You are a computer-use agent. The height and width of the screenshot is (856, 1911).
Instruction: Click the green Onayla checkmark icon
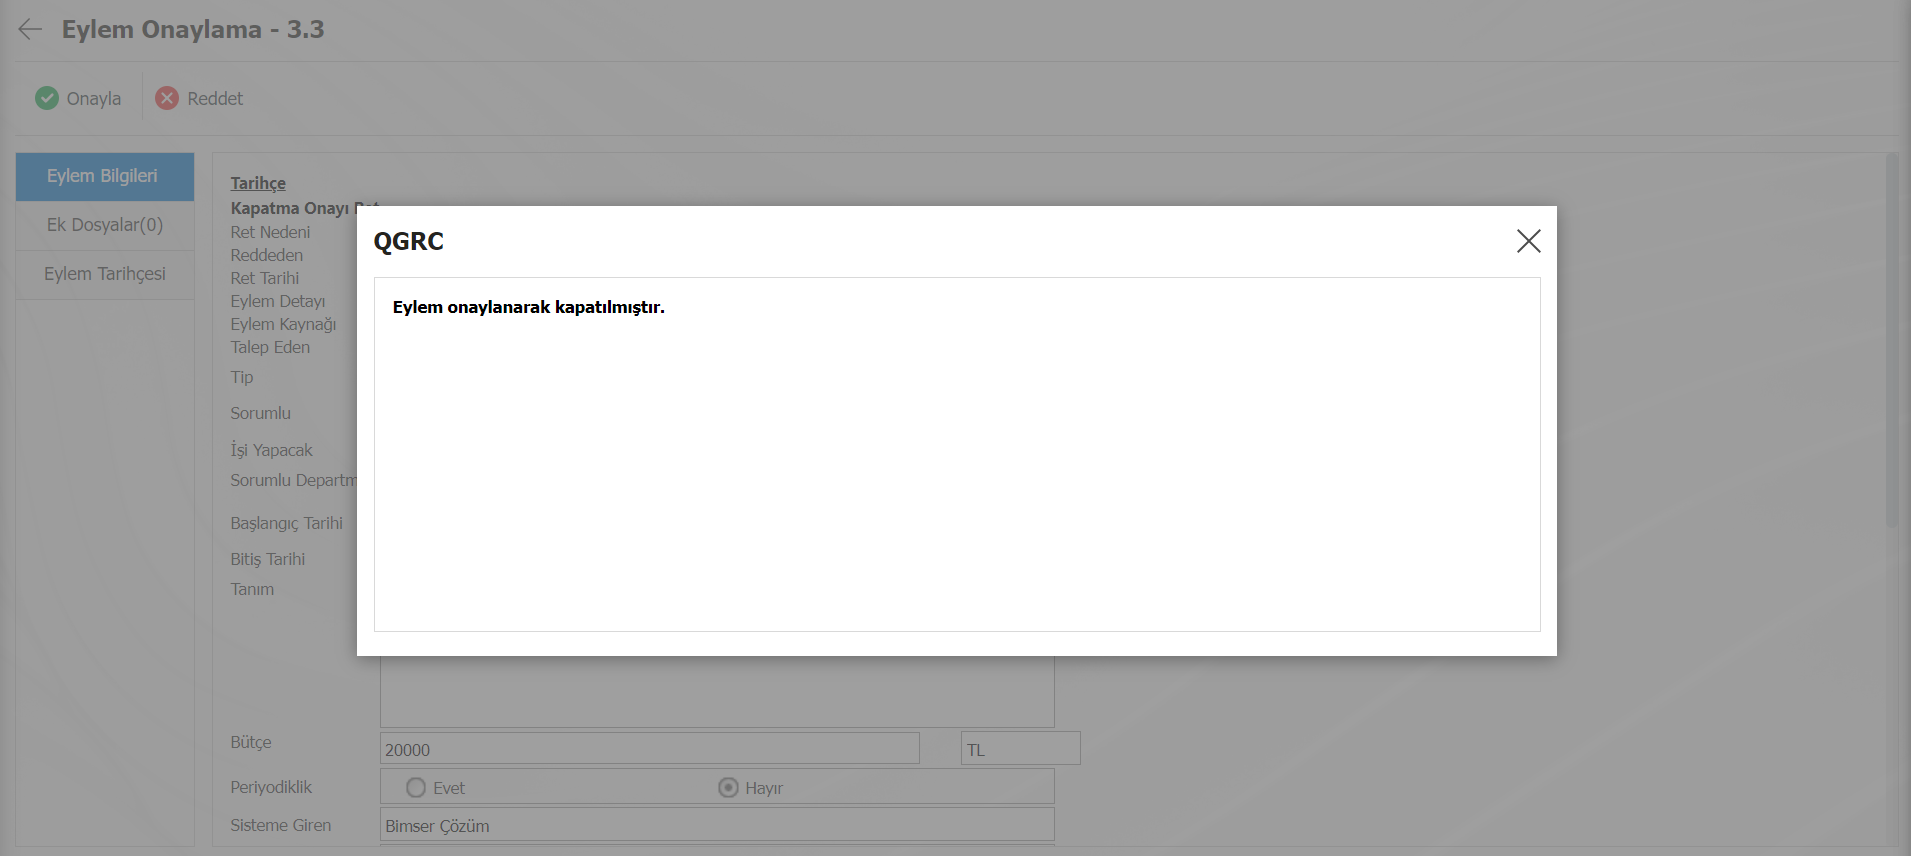pyautogui.click(x=47, y=98)
